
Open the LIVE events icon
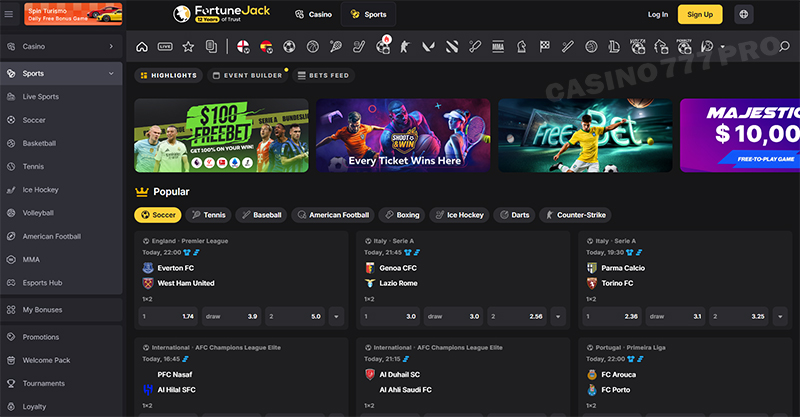click(165, 47)
